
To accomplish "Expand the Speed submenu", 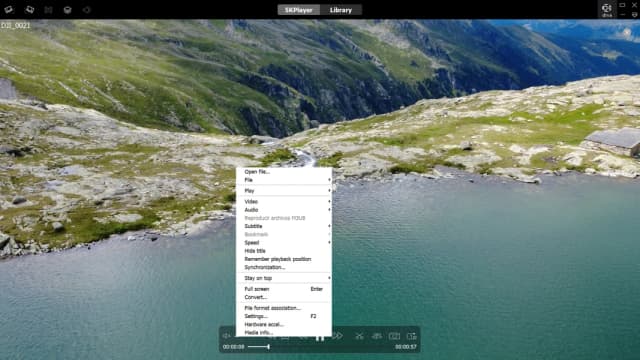I will 284,242.
